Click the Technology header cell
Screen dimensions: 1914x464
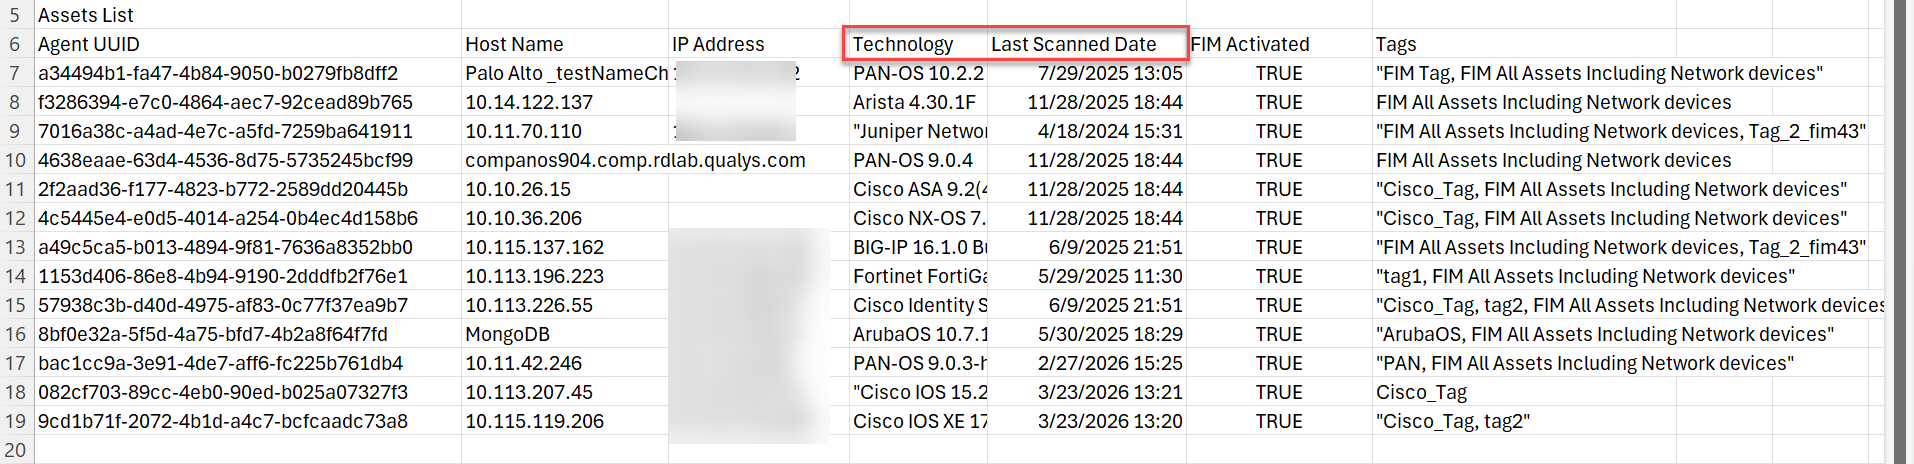(903, 44)
